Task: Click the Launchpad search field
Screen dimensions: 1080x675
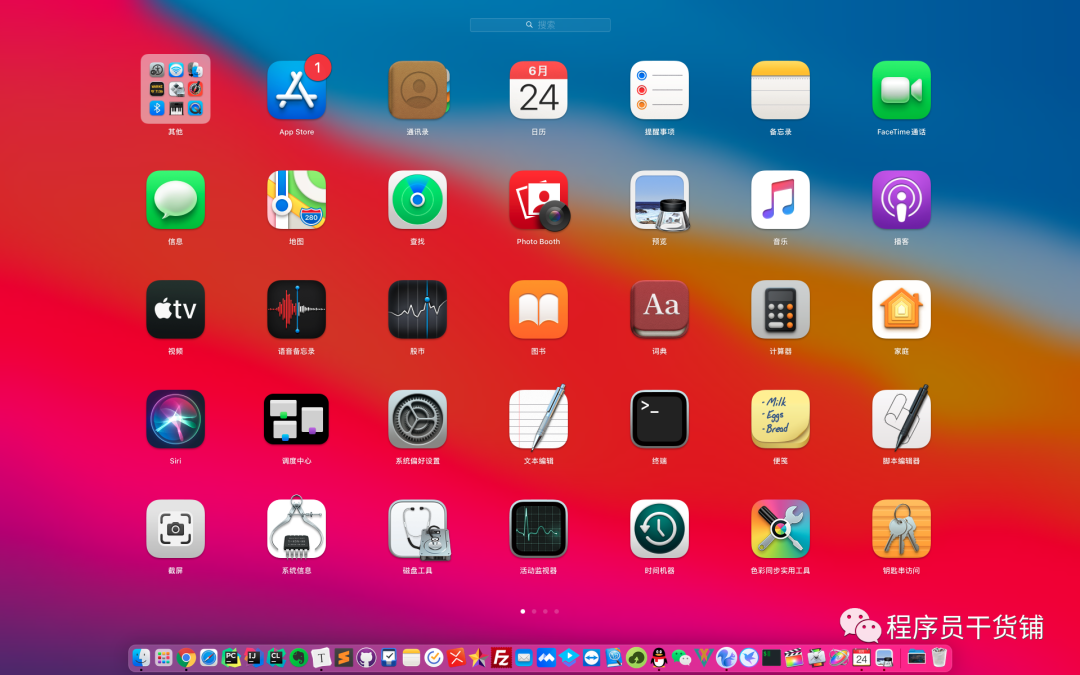Action: tap(540, 25)
